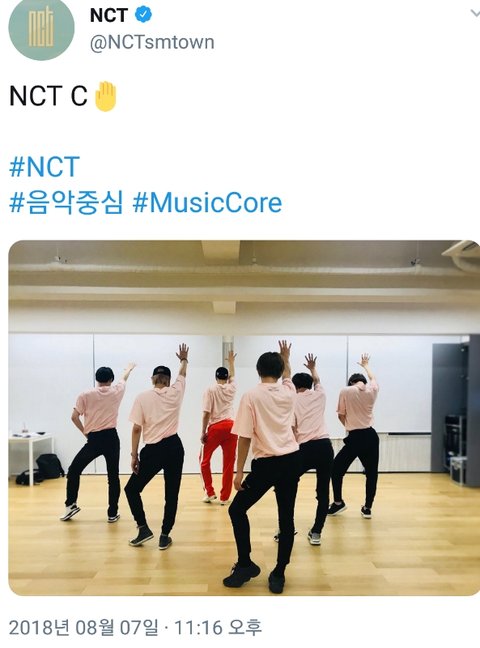Expand the tweet options chevron

coord(475,14)
